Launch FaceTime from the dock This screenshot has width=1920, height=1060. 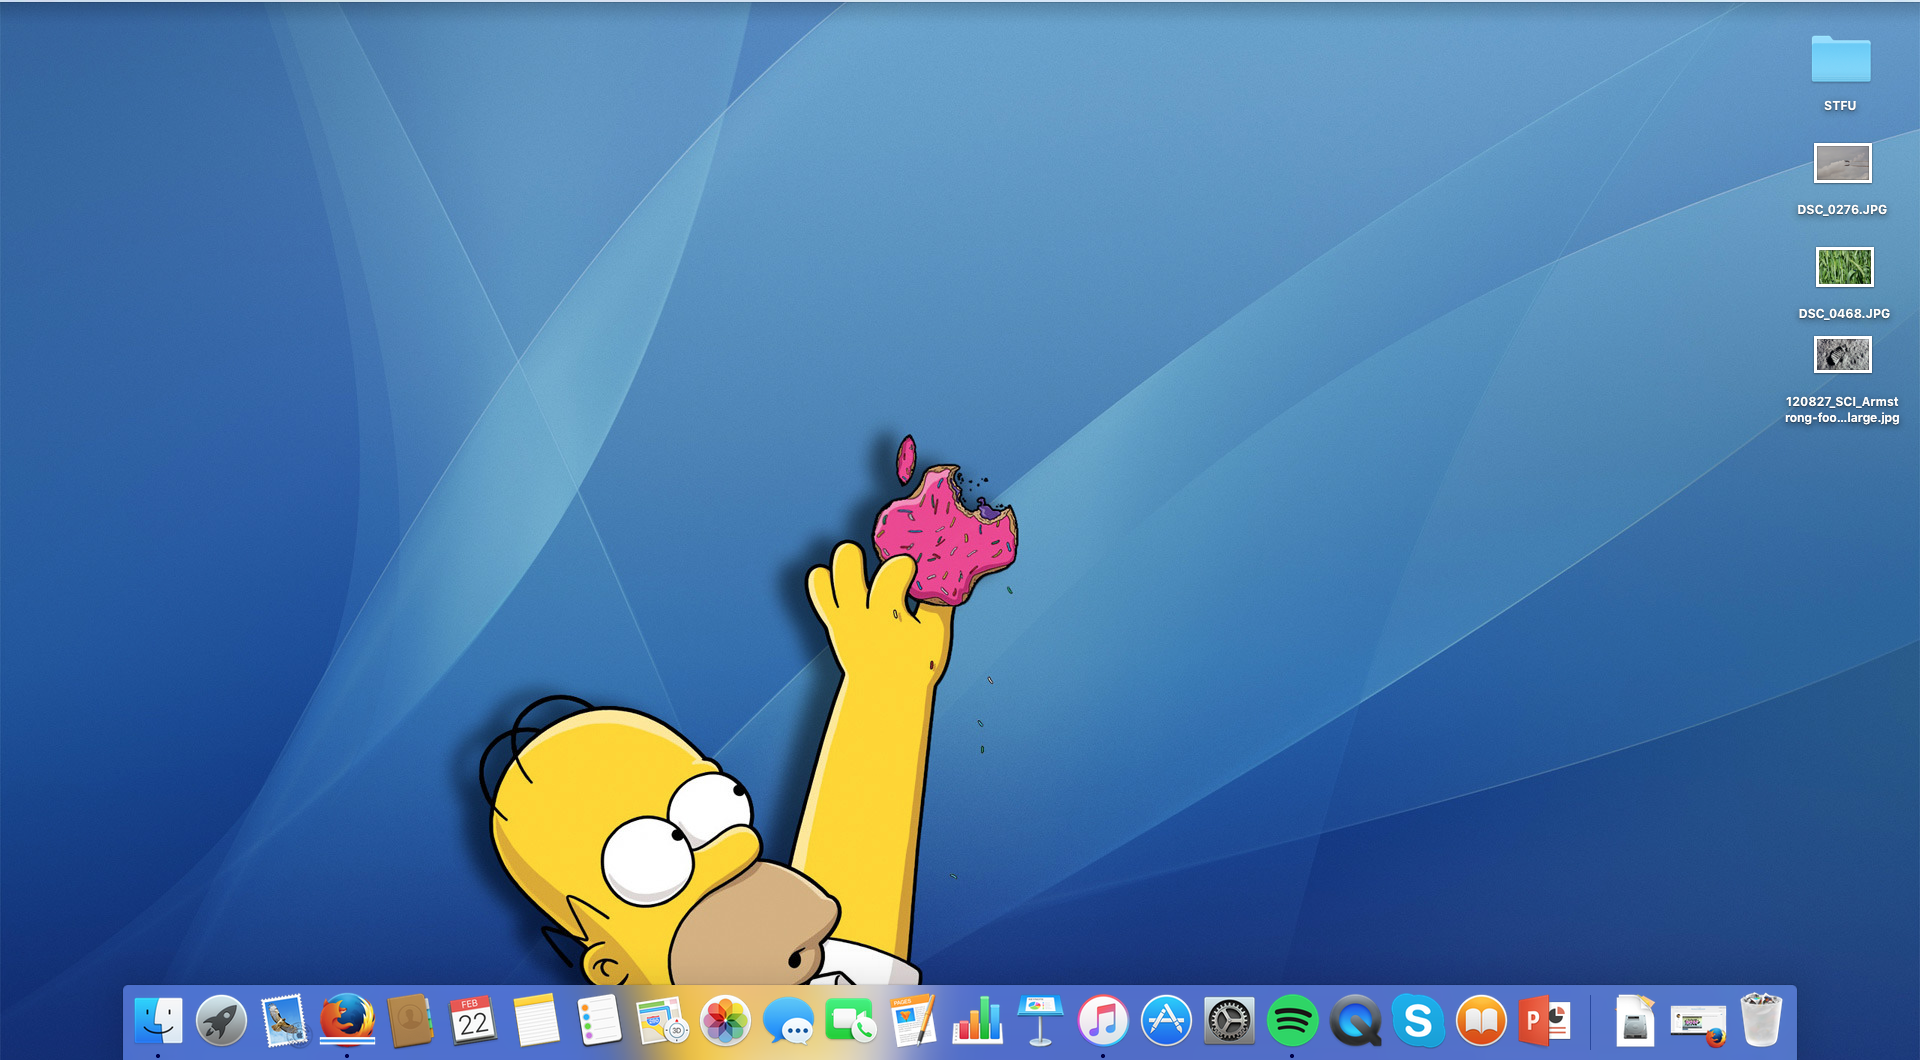[x=851, y=1021]
